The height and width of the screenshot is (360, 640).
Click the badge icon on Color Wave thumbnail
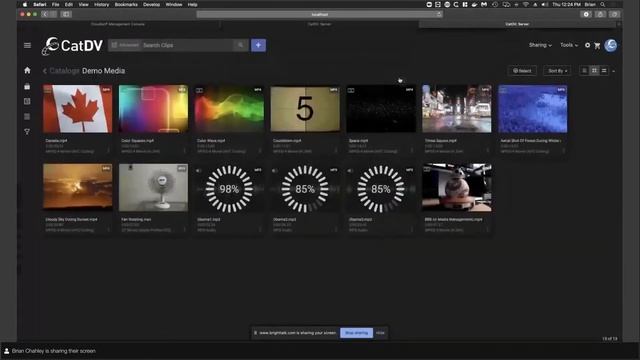199,90
